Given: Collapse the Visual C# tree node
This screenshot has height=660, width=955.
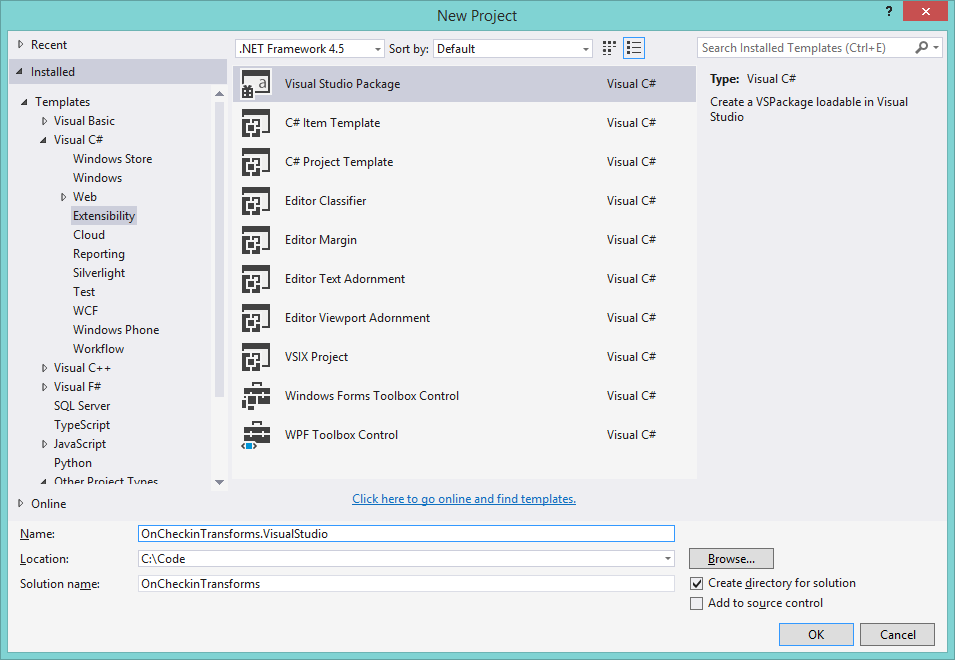Looking at the screenshot, I should pos(44,139).
